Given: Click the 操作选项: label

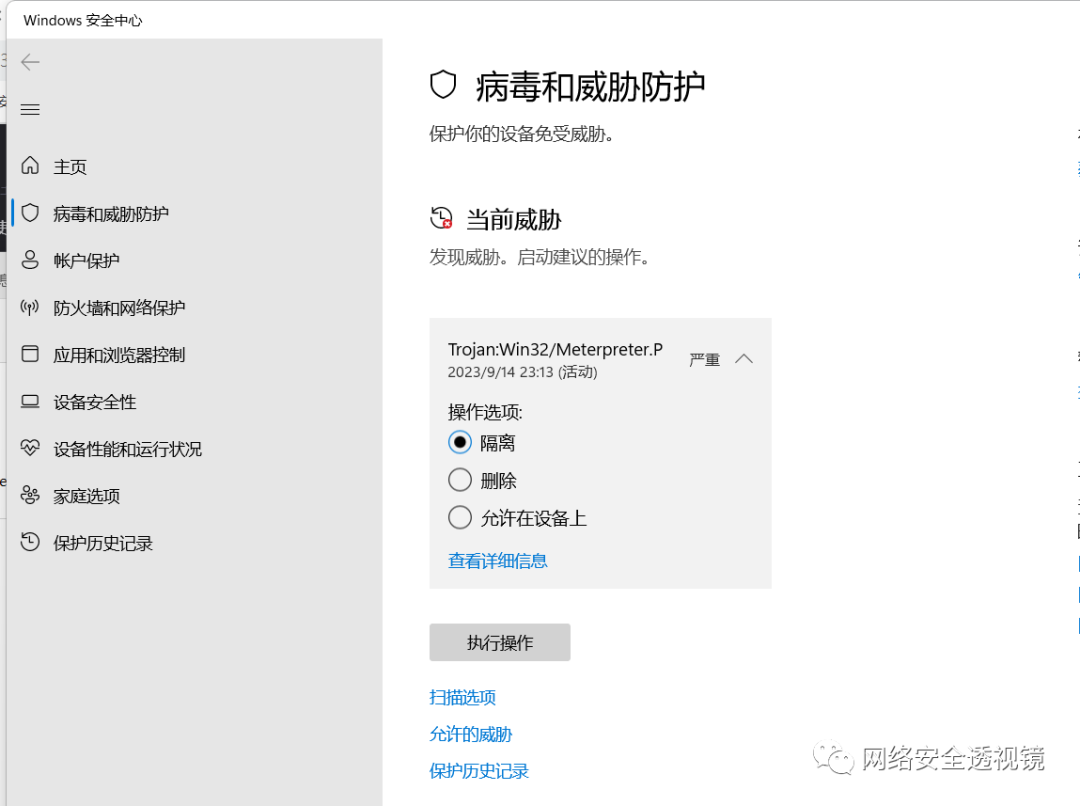Looking at the screenshot, I should point(486,412).
